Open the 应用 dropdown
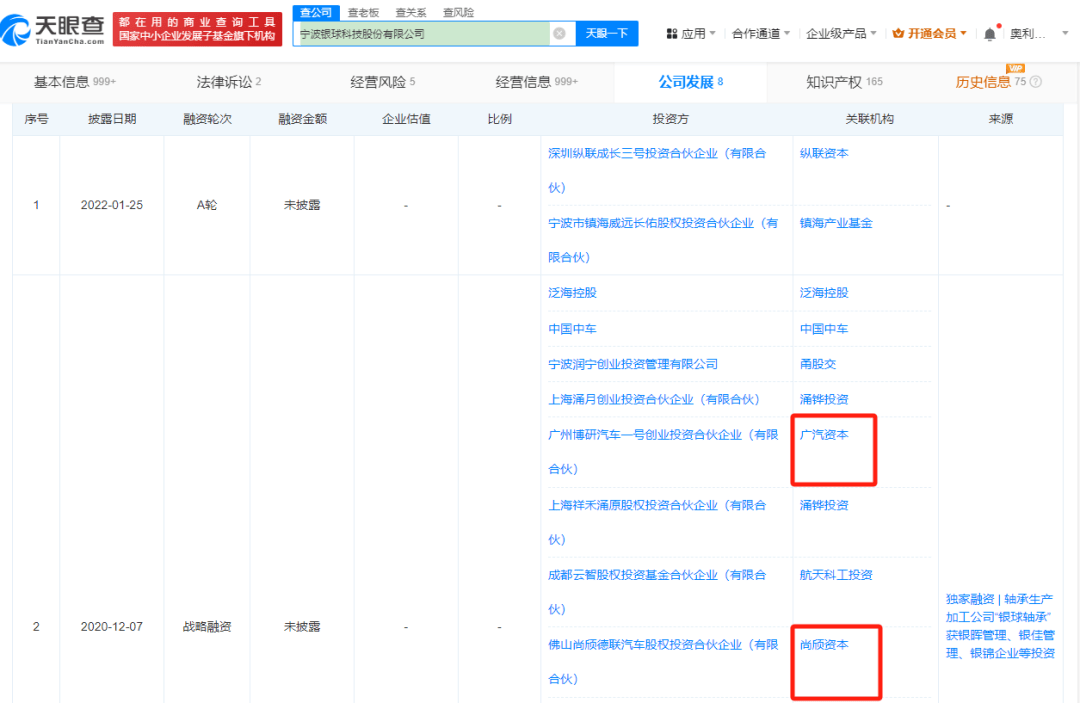The height and width of the screenshot is (703, 1080). pyautogui.click(x=695, y=33)
